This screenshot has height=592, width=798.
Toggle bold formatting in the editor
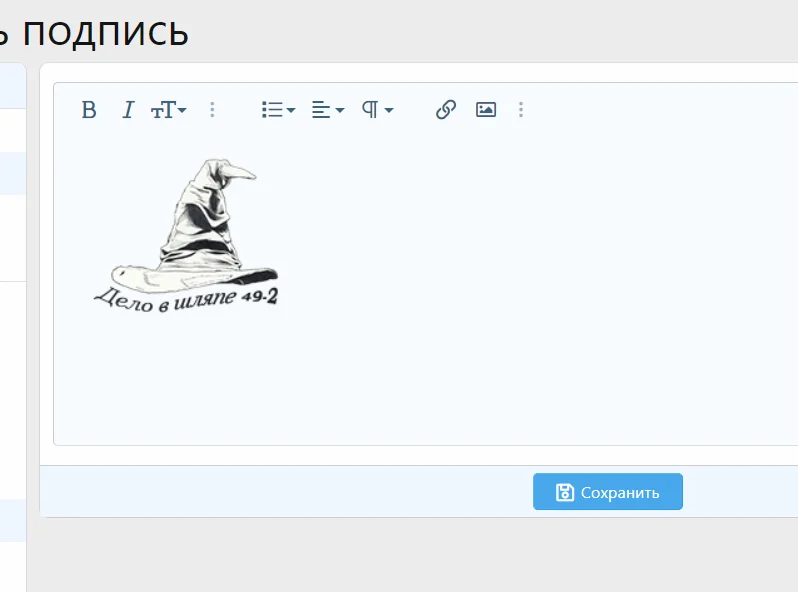89,109
